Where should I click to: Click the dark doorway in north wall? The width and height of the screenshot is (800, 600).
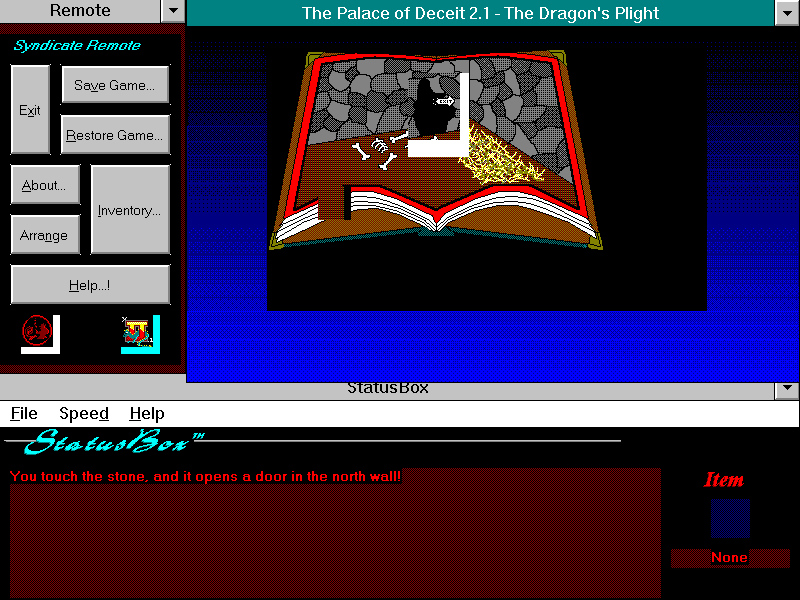[434, 108]
